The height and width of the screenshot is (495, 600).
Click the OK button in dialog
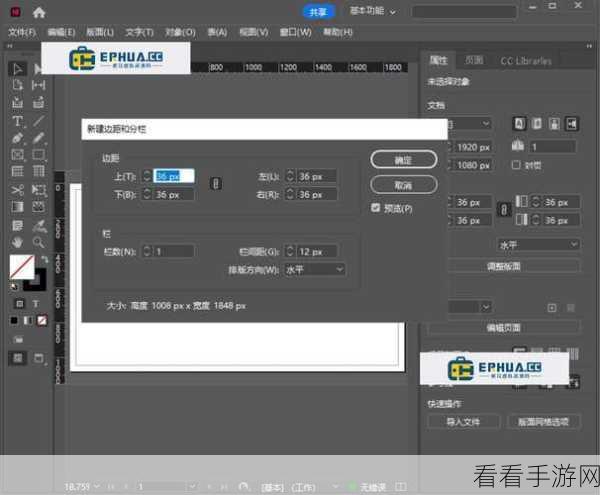tap(404, 160)
